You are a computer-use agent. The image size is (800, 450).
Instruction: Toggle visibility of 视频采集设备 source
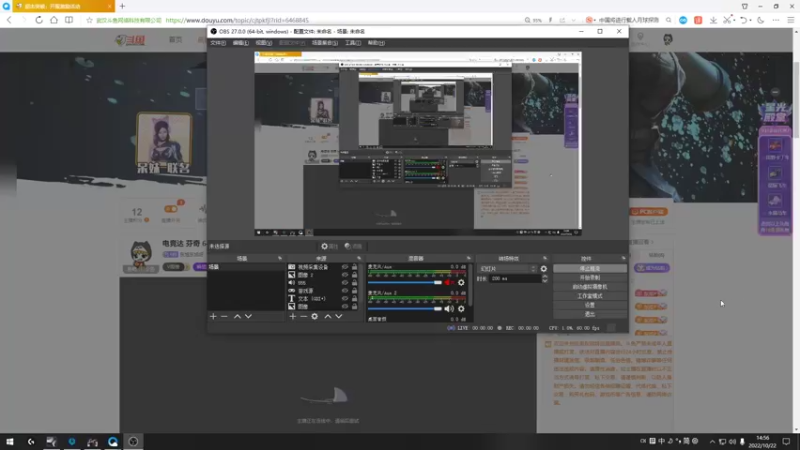coord(345,267)
